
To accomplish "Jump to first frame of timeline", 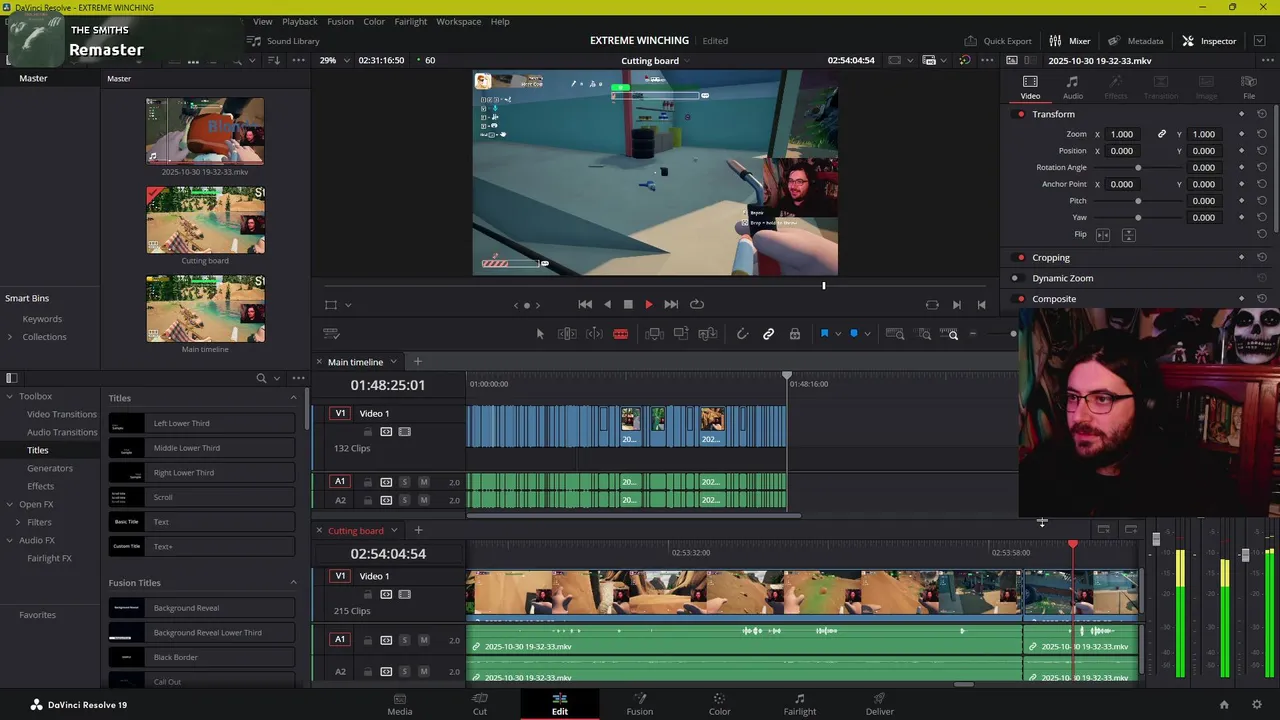I will [585, 304].
